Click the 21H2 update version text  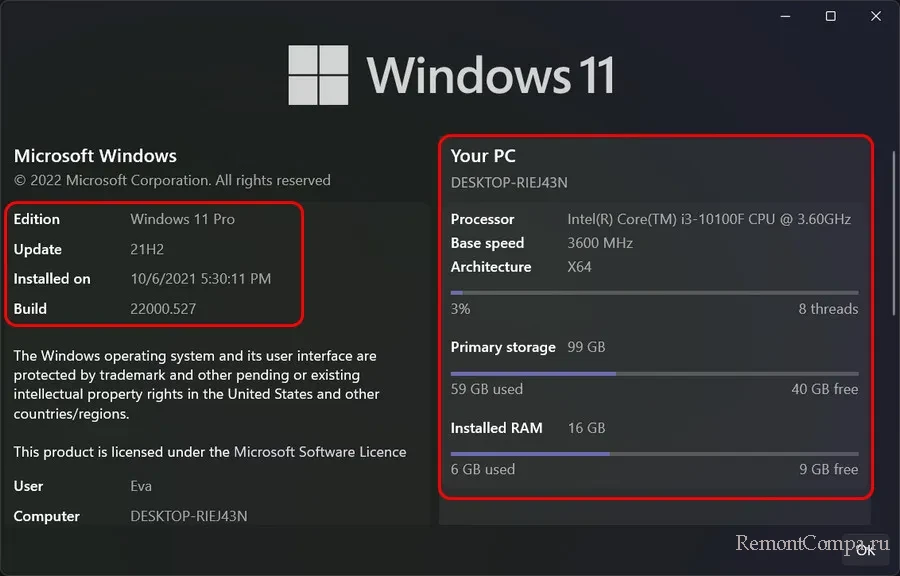coord(146,249)
